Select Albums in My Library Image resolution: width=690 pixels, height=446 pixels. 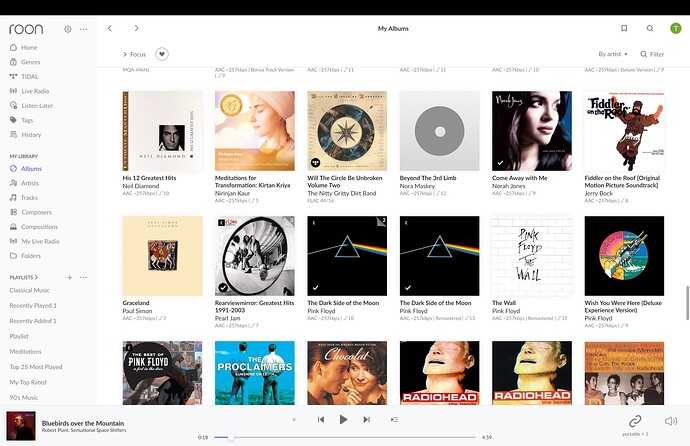click(26, 168)
